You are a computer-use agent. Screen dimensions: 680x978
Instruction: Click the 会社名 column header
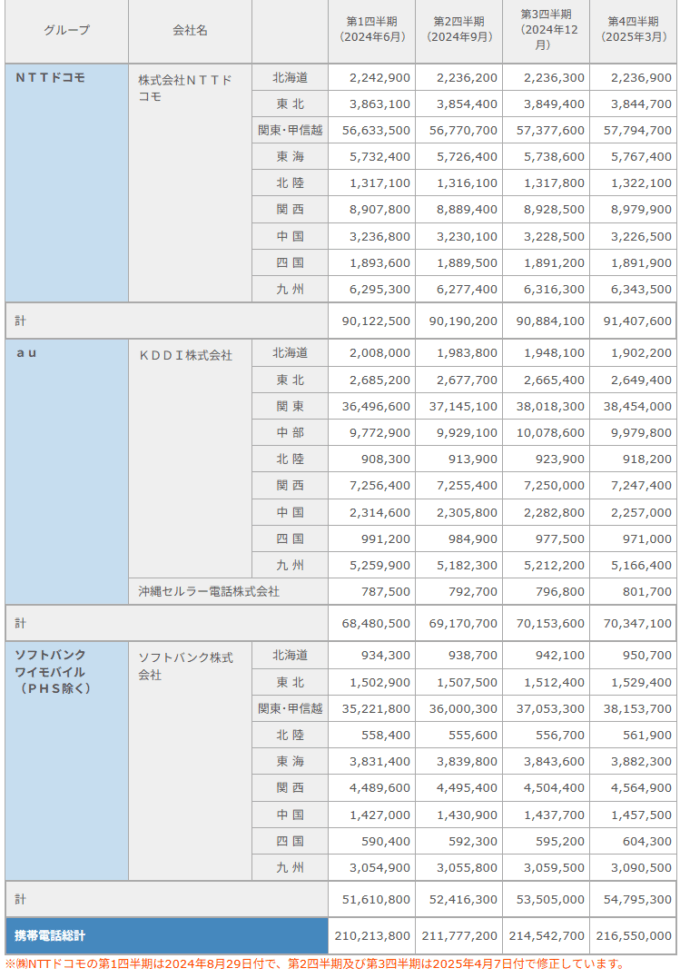point(190,30)
